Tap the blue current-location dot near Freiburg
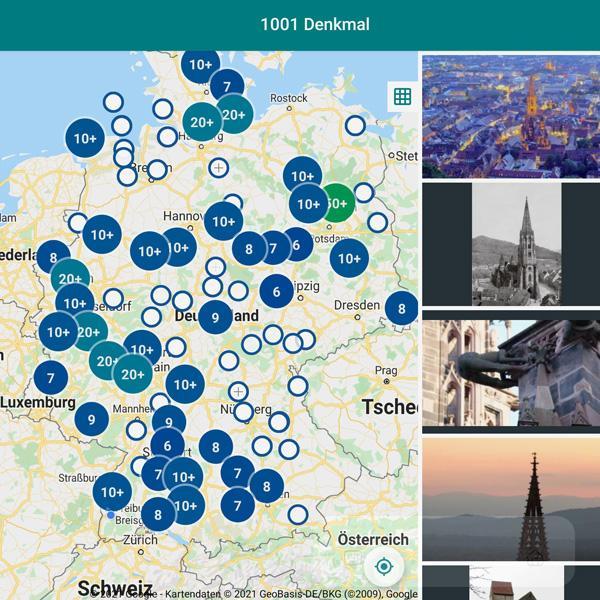 click(111, 515)
